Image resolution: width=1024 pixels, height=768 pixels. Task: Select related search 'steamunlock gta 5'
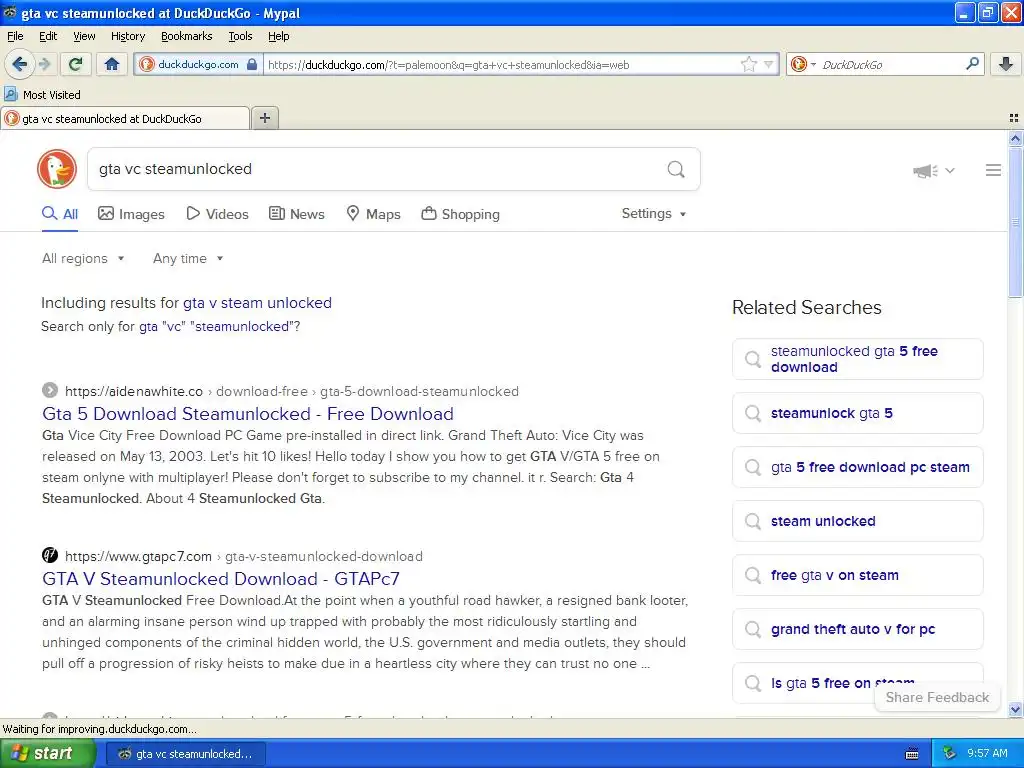click(857, 413)
